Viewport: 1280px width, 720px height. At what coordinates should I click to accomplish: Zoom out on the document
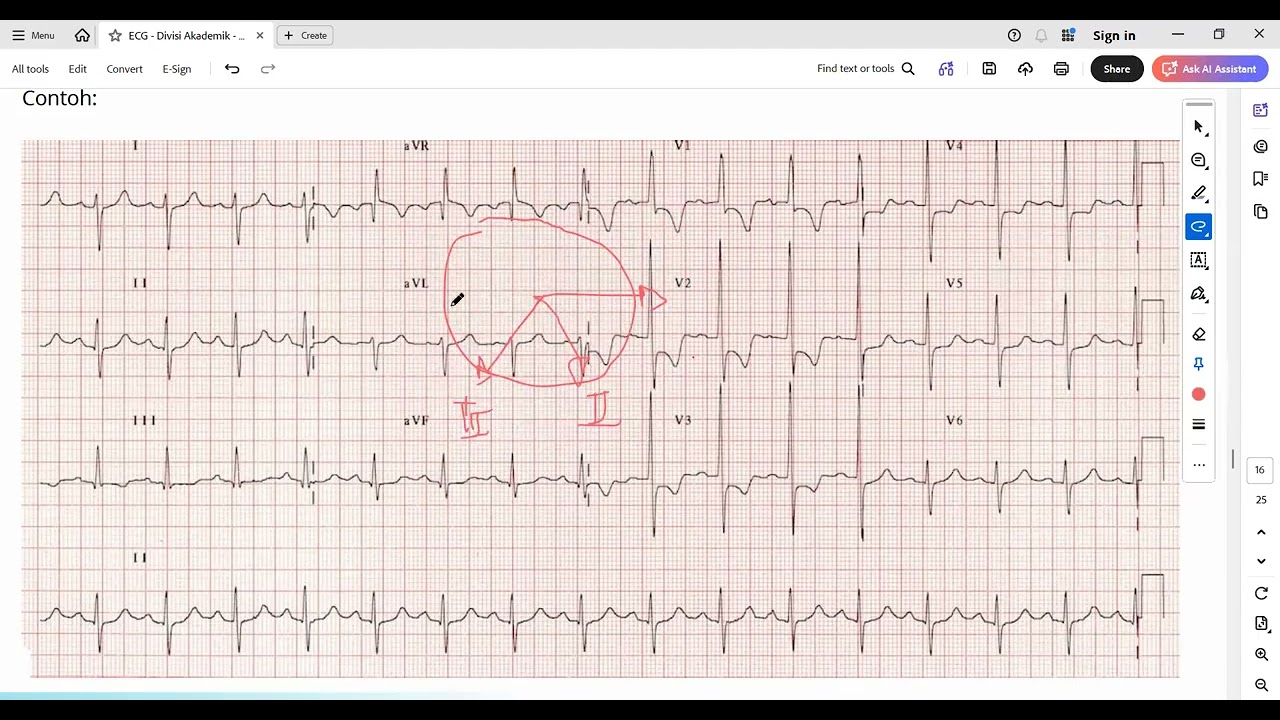[x=1261, y=685]
